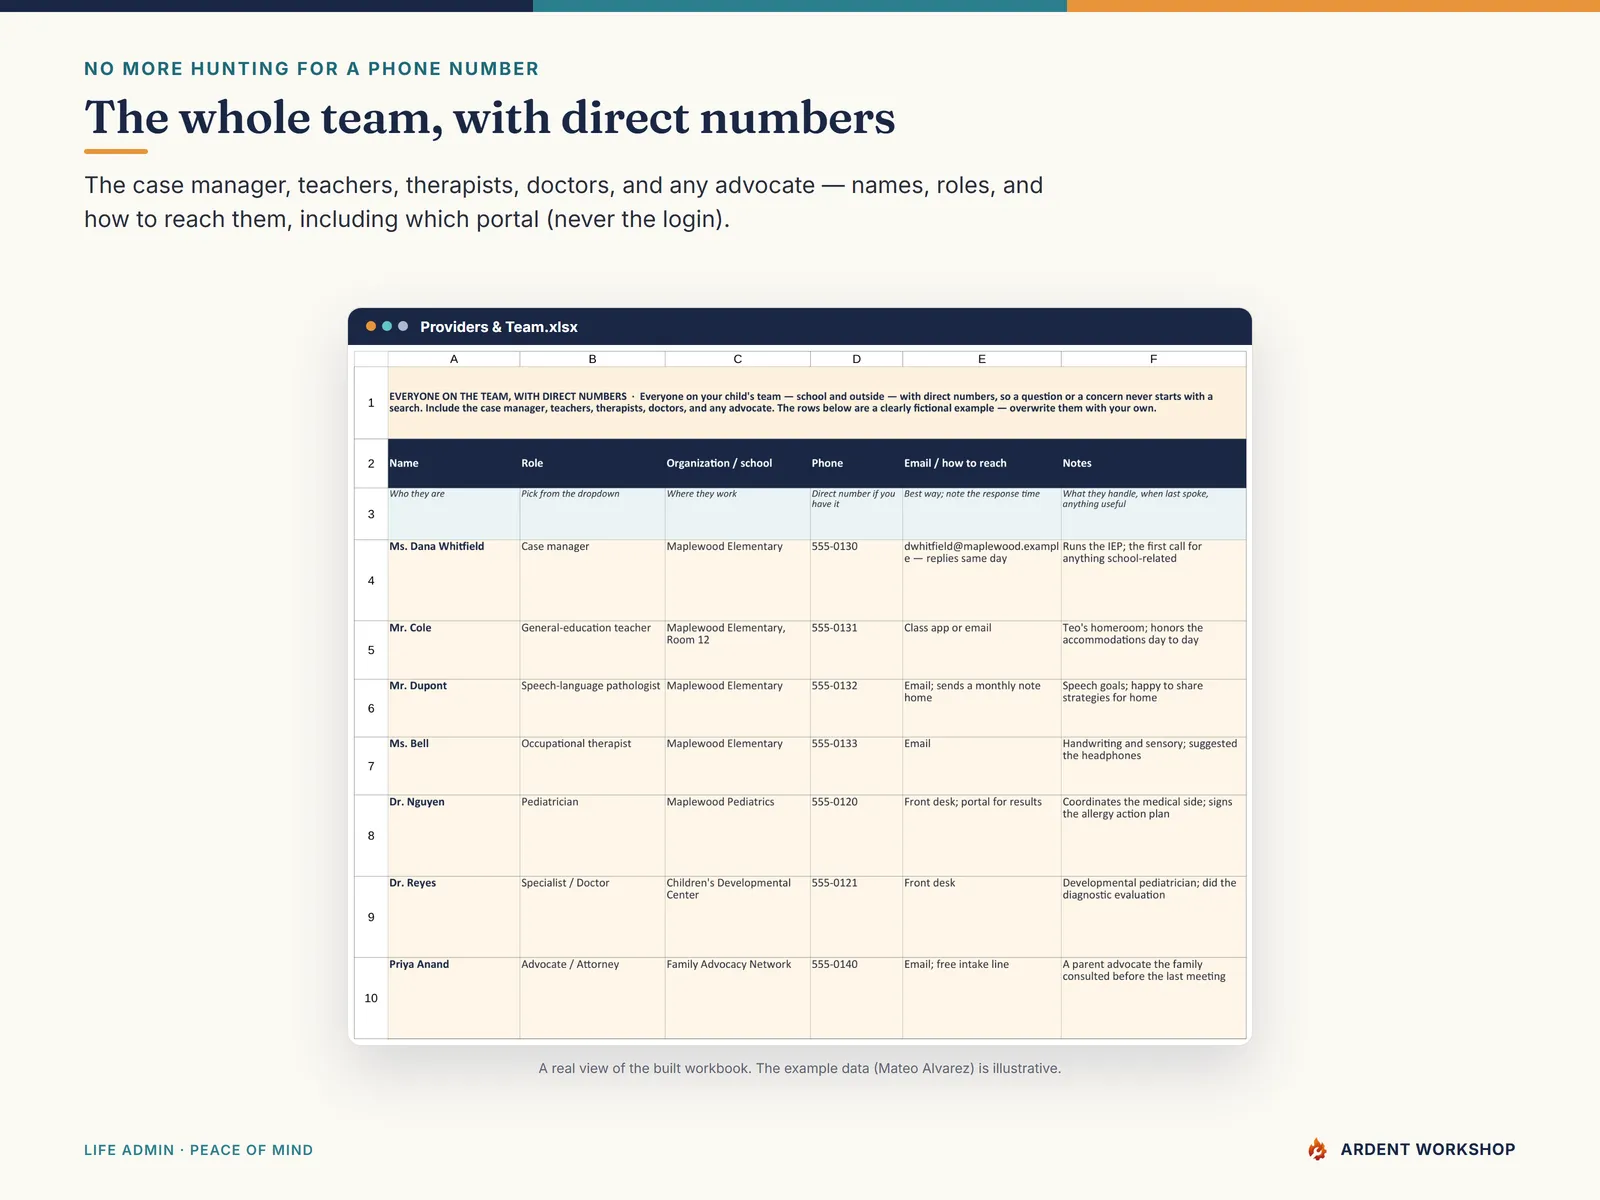Click the orange window dot in title bar
The height and width of the screenshot is (1200, 1600).
coord(371,326)
